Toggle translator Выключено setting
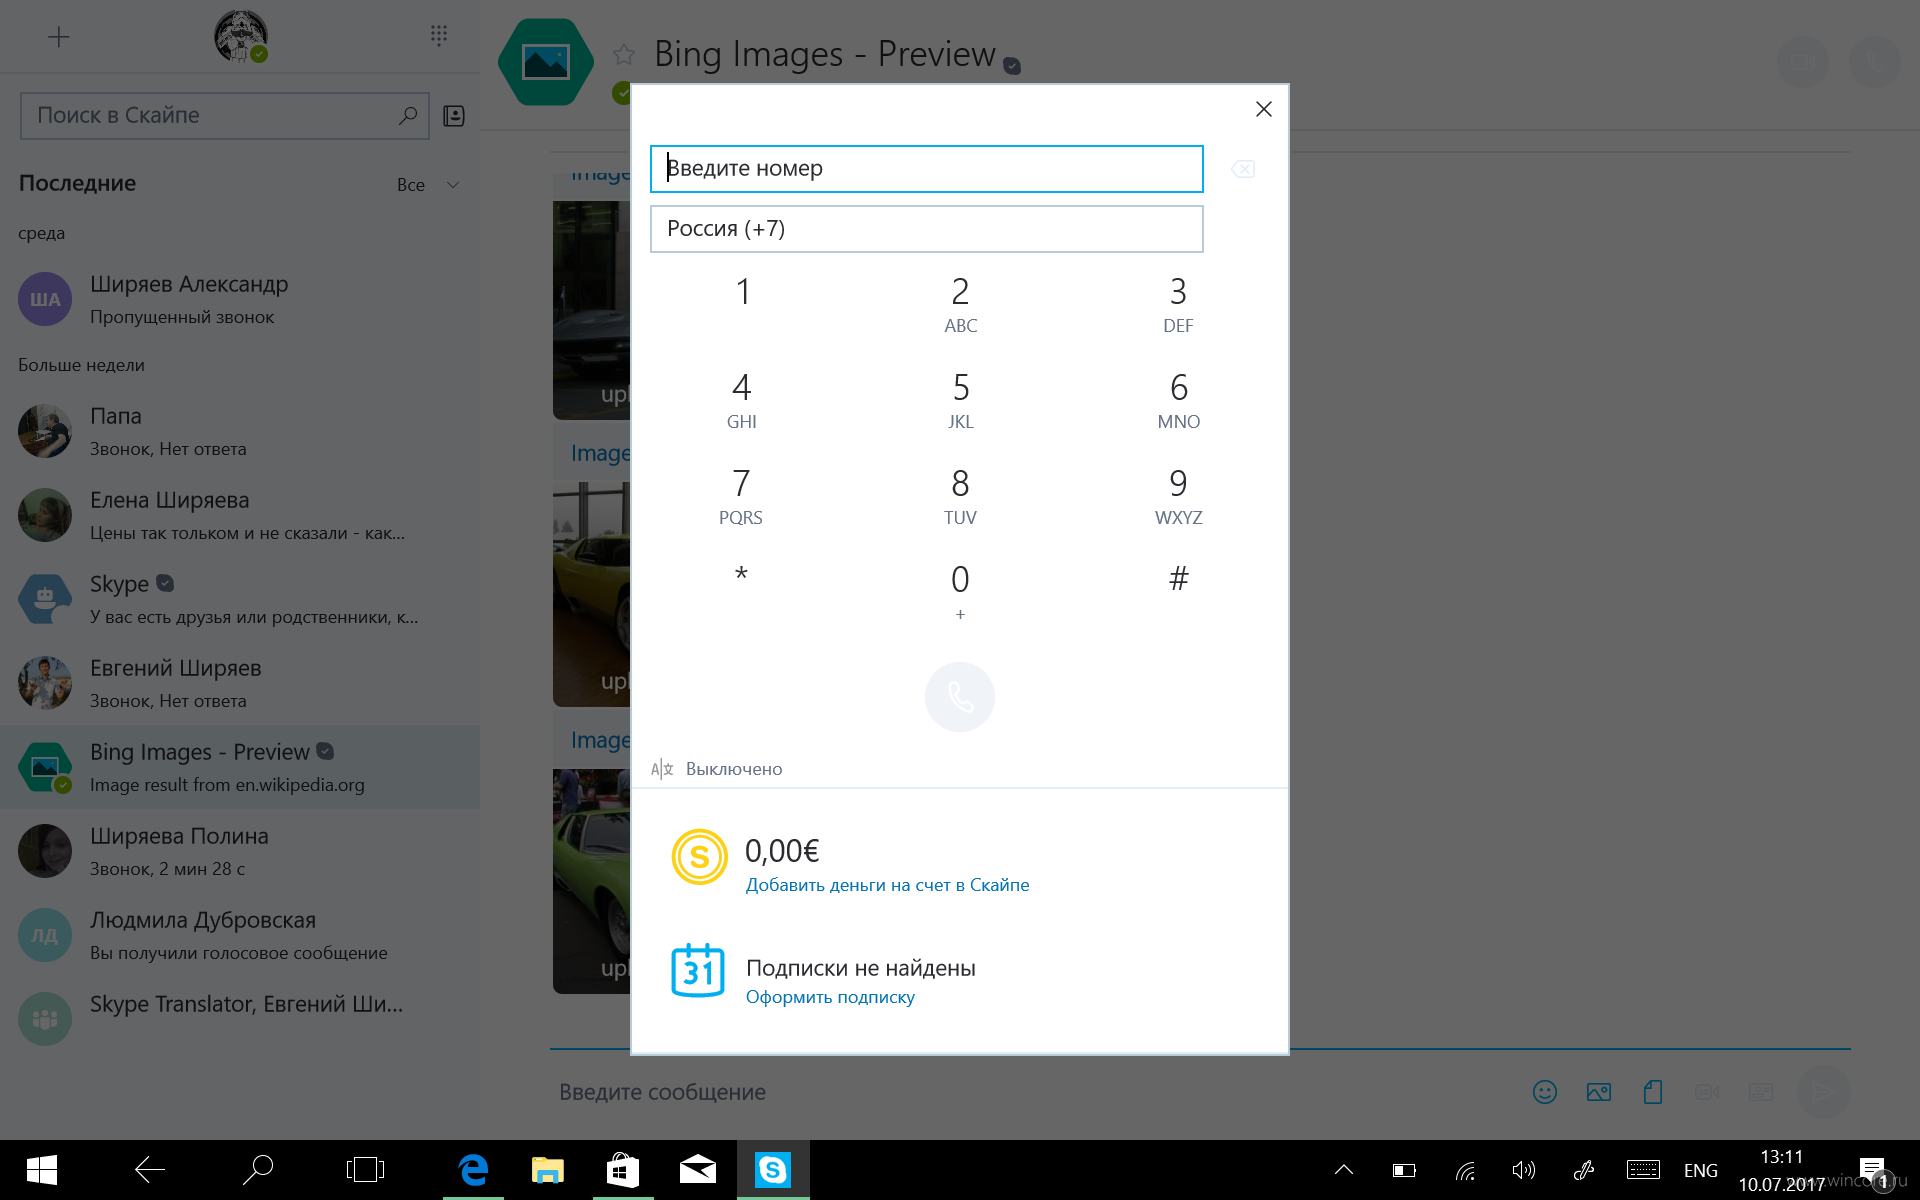The width and height of the screenshot is (1920, 1200). (x=734, y=769)
